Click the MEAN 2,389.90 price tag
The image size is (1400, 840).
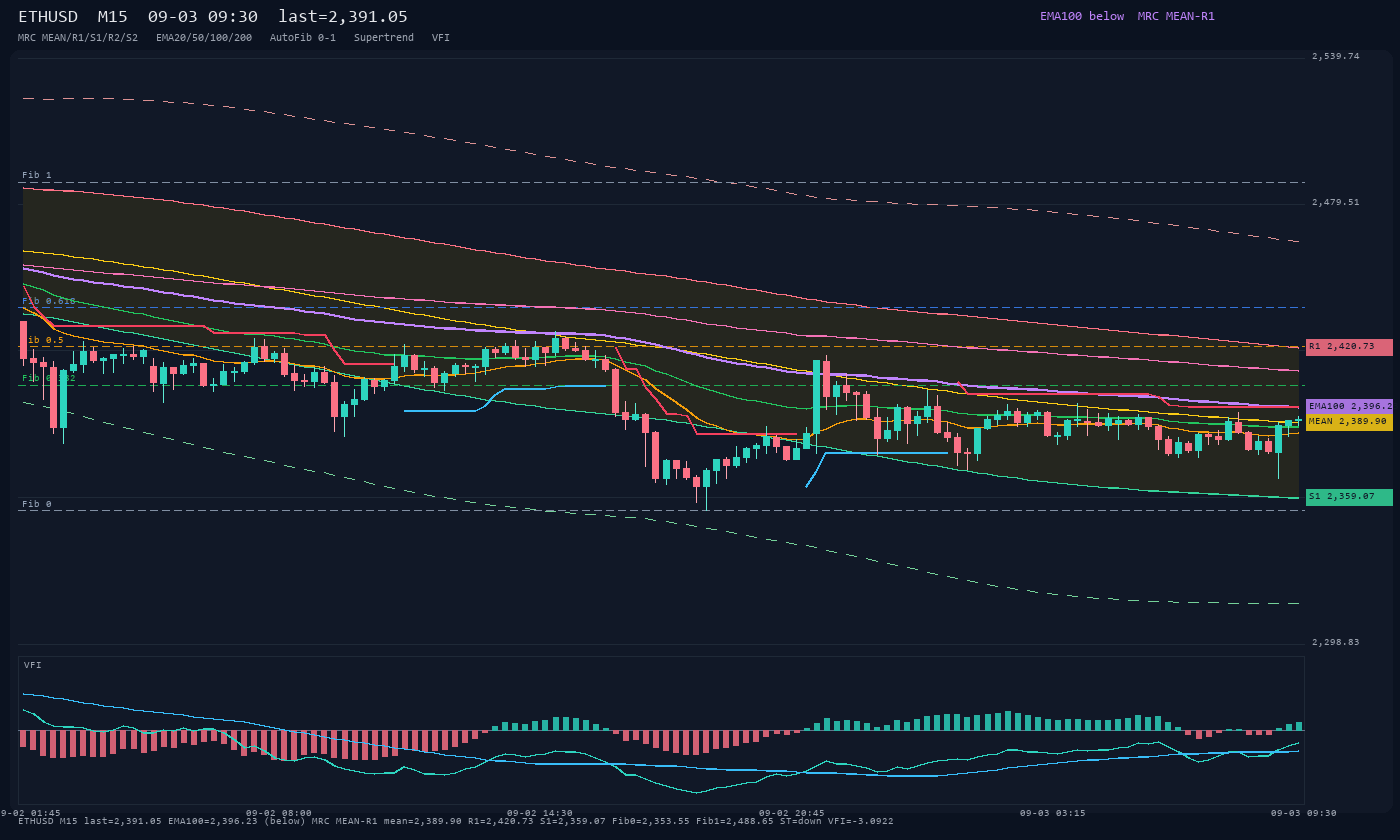coord(1349,422)
